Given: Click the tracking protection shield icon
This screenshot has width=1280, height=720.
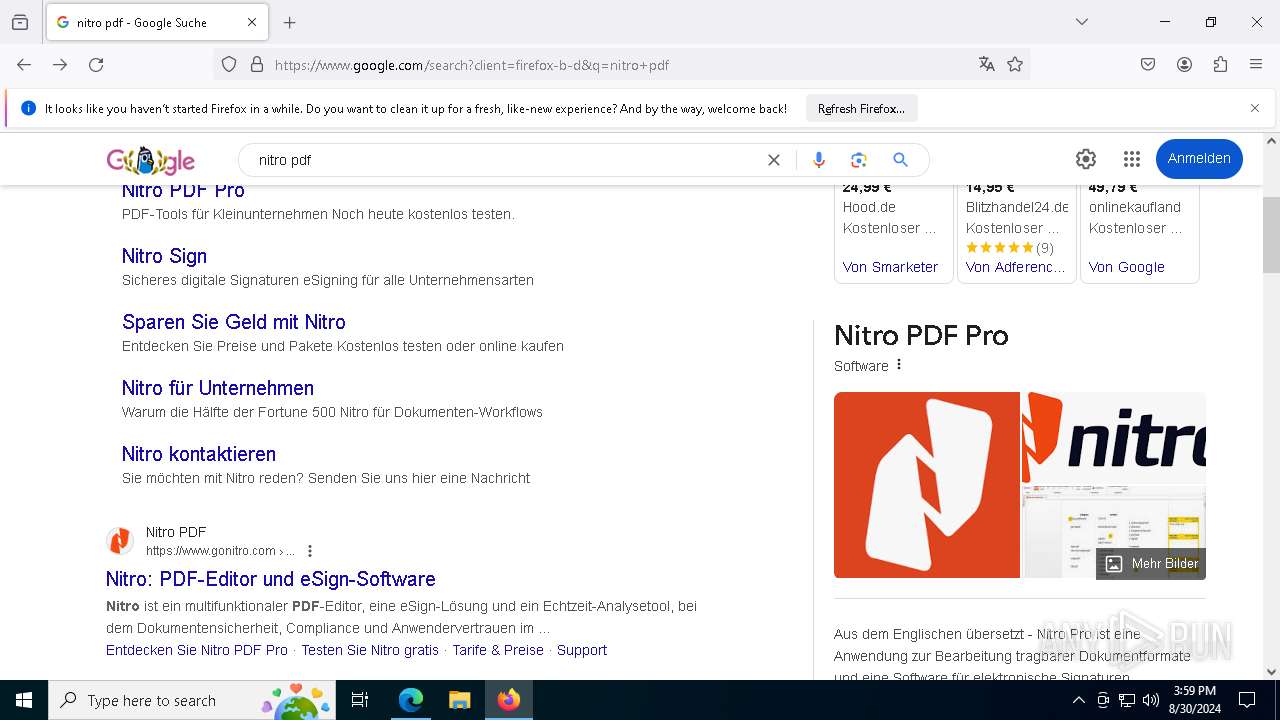Looking at the screenshot, I should [229, 65].
